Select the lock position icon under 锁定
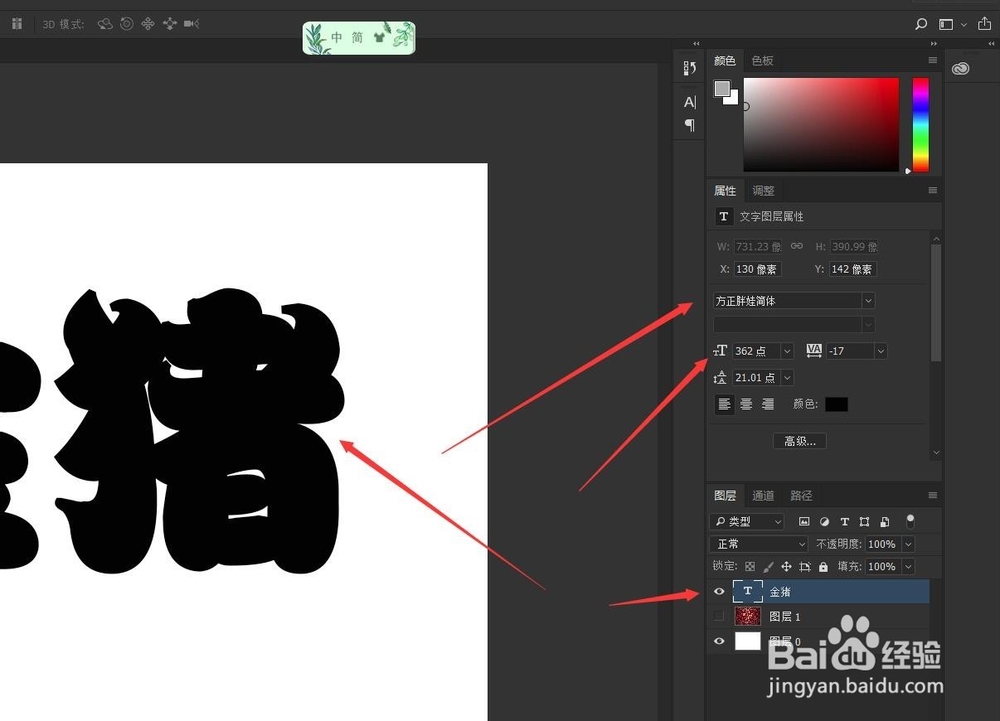Screen dimensions: 1000x721 (786, 566)
